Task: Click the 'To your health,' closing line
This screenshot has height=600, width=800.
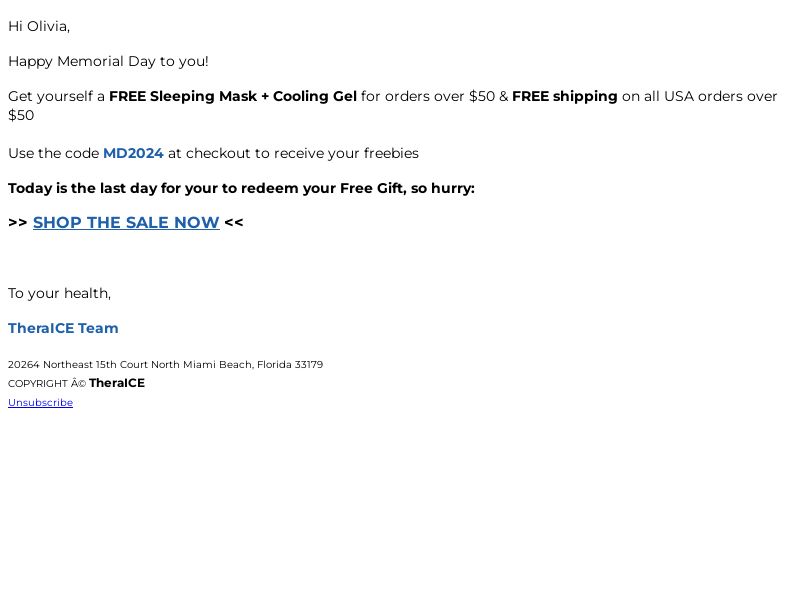Action: [59, 293]
